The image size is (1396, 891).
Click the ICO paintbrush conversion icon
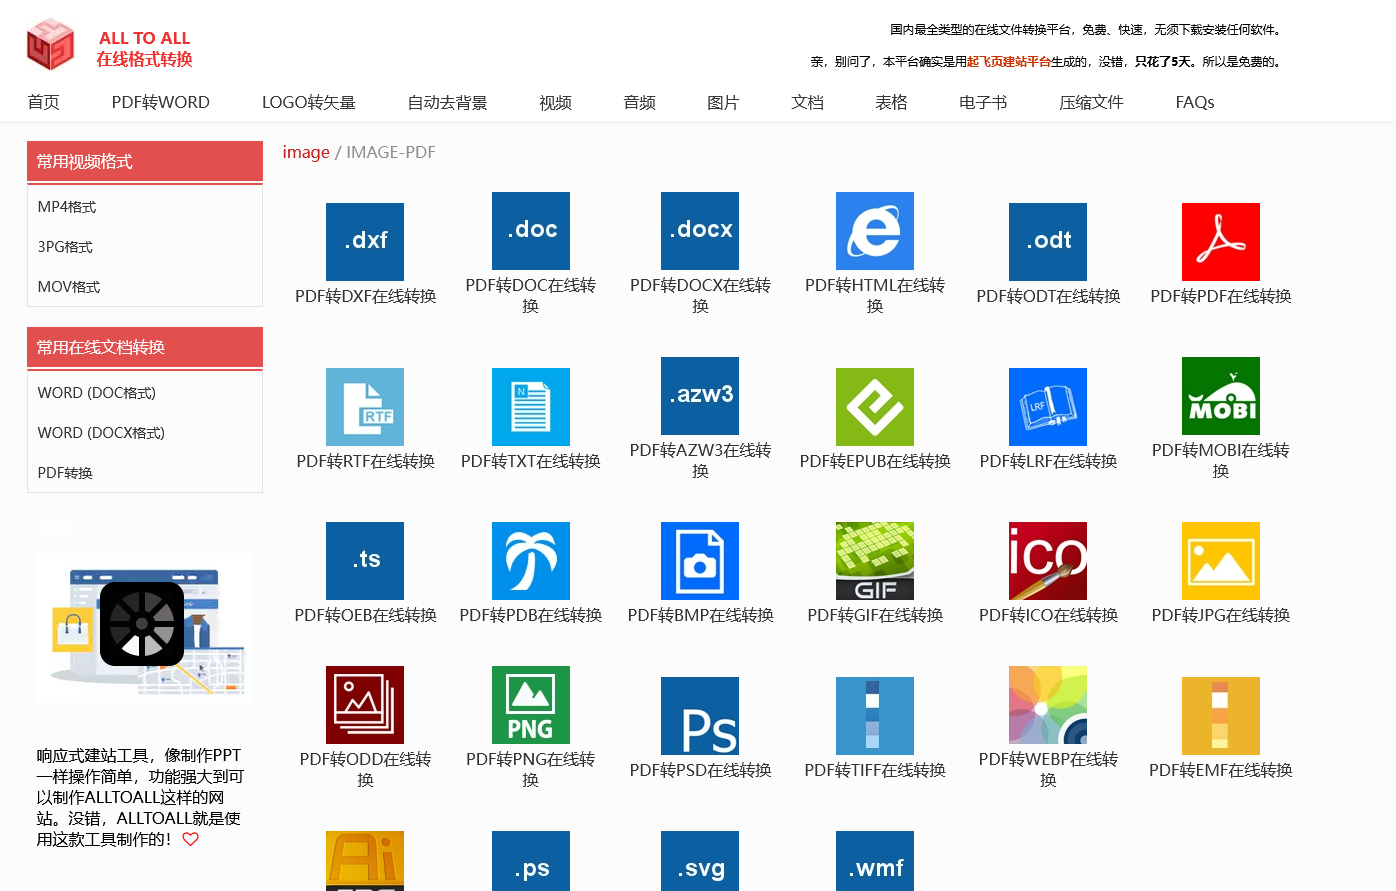pos(1047,561)
